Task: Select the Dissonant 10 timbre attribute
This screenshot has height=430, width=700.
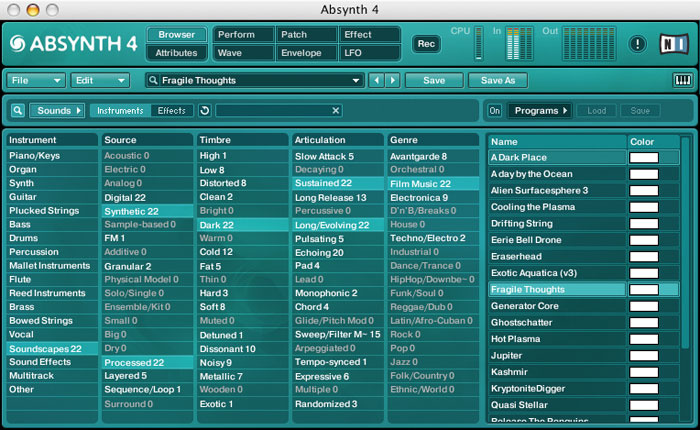Action: [242, 349]
